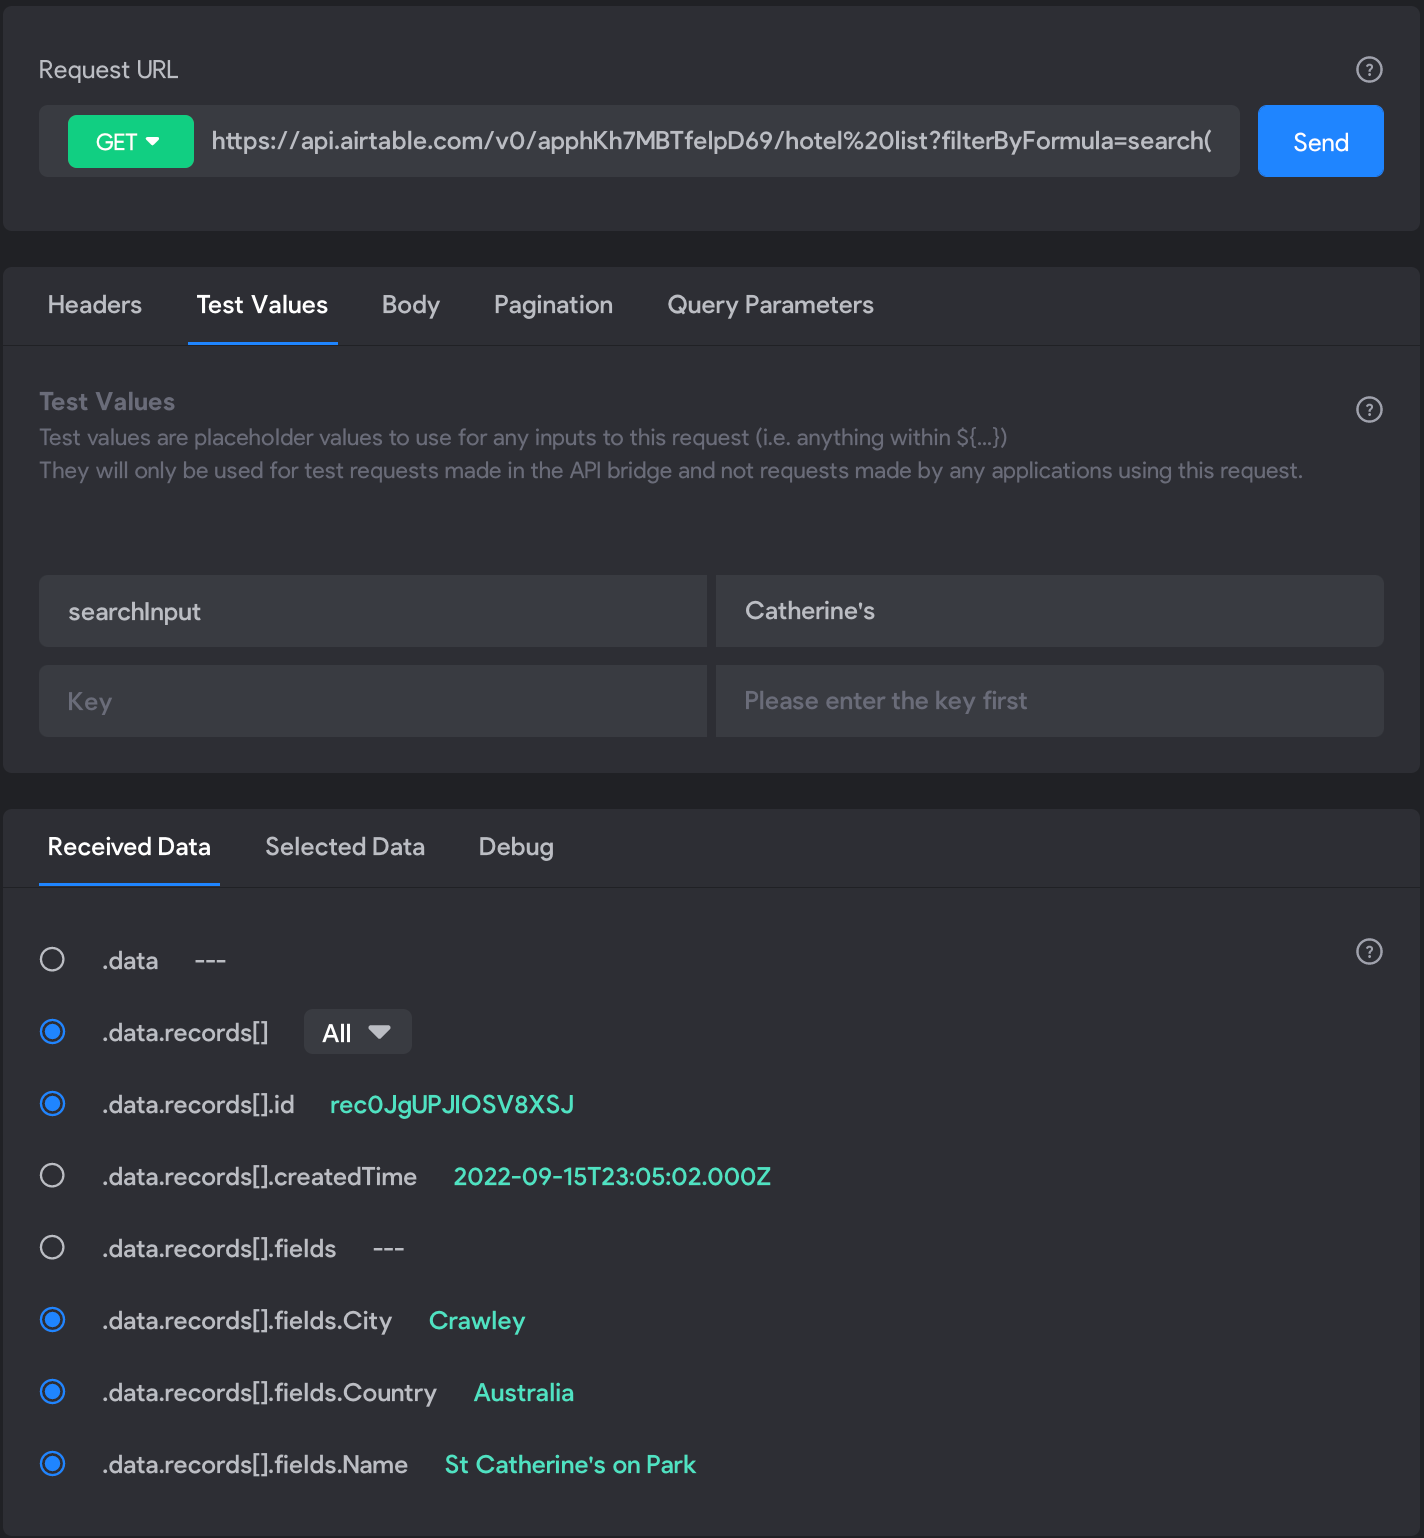Open the Body tab
The image size is (1424, 1538).
[x=411, y=305]
